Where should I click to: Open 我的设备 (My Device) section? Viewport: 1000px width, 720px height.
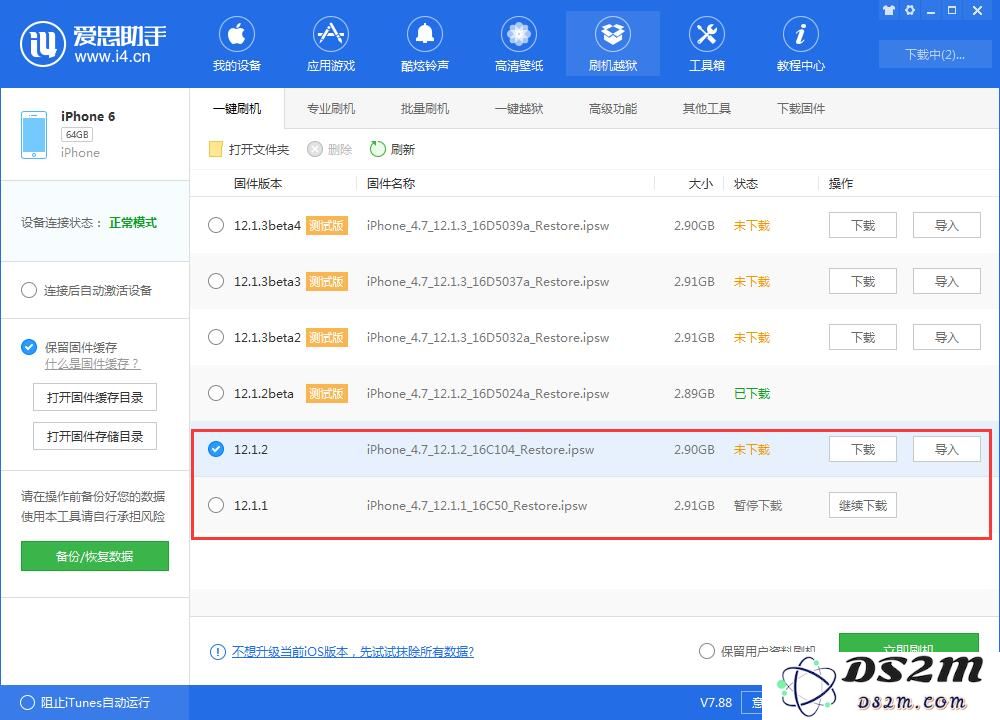coord(237,44)
